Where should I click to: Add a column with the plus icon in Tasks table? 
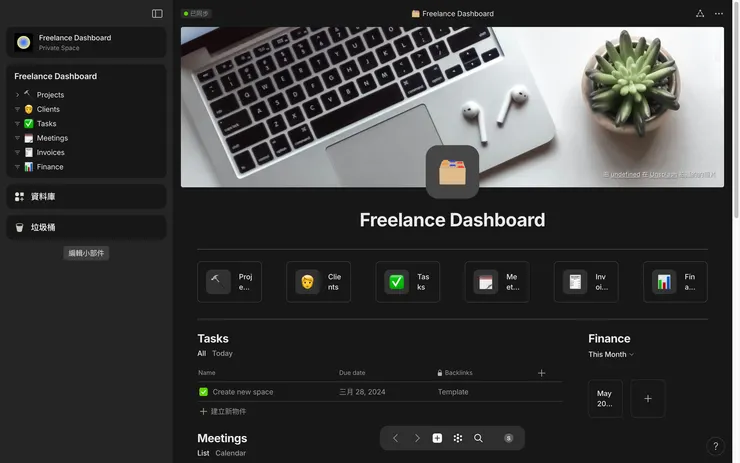tap(541, 373)
